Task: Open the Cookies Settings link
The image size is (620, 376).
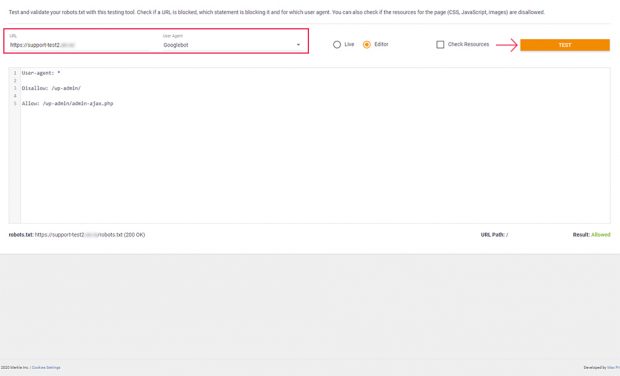Action: pyautogui.click(x=46, y=368)
